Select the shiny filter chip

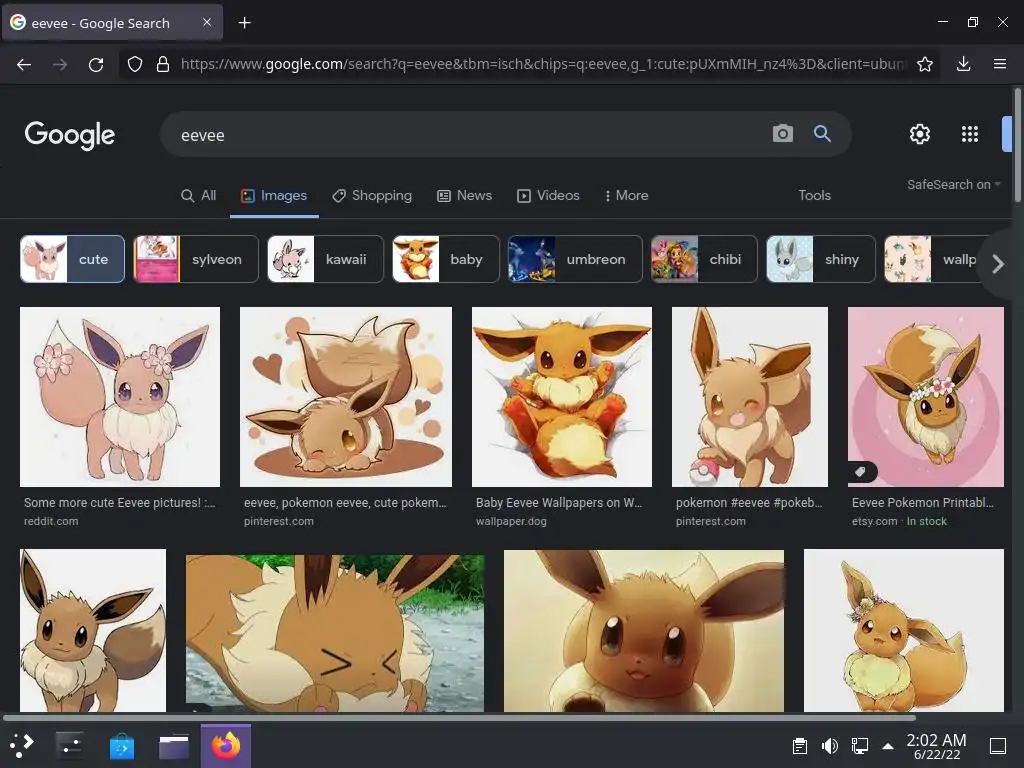point(821,259)
